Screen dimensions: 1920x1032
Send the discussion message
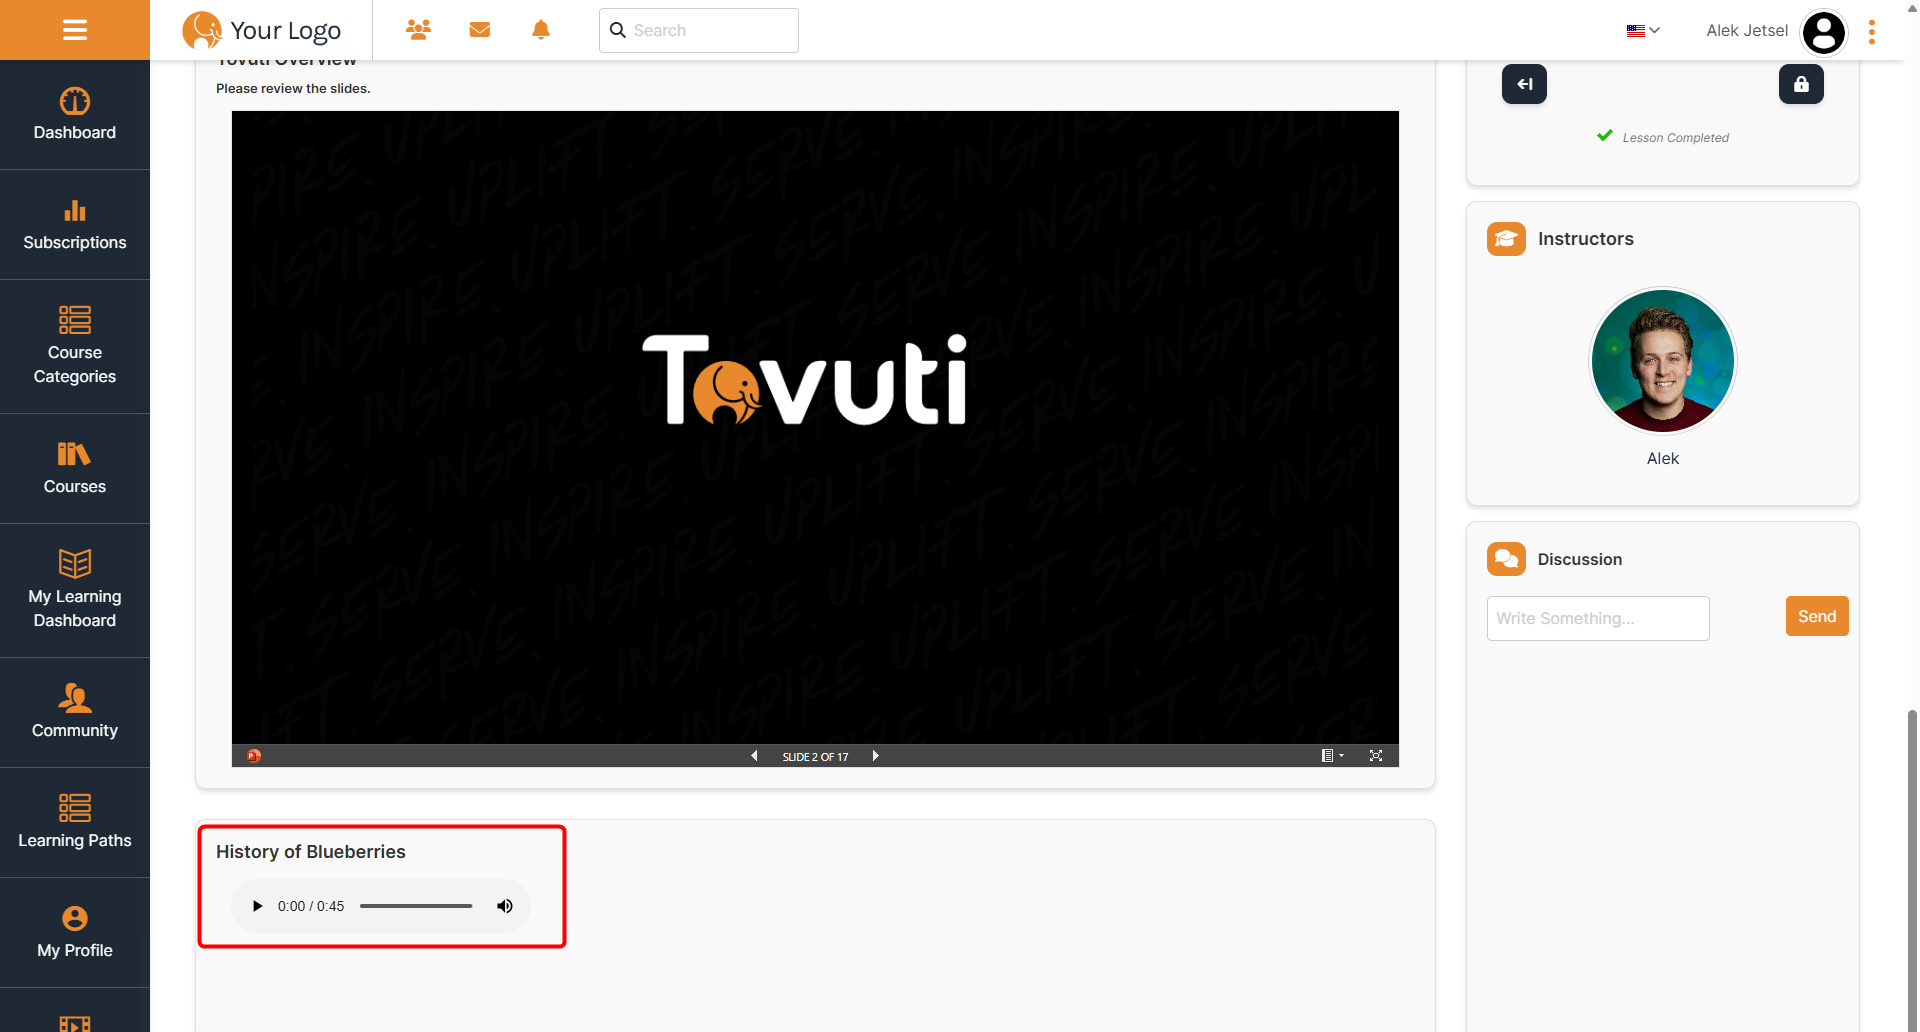click(1817, 616)
